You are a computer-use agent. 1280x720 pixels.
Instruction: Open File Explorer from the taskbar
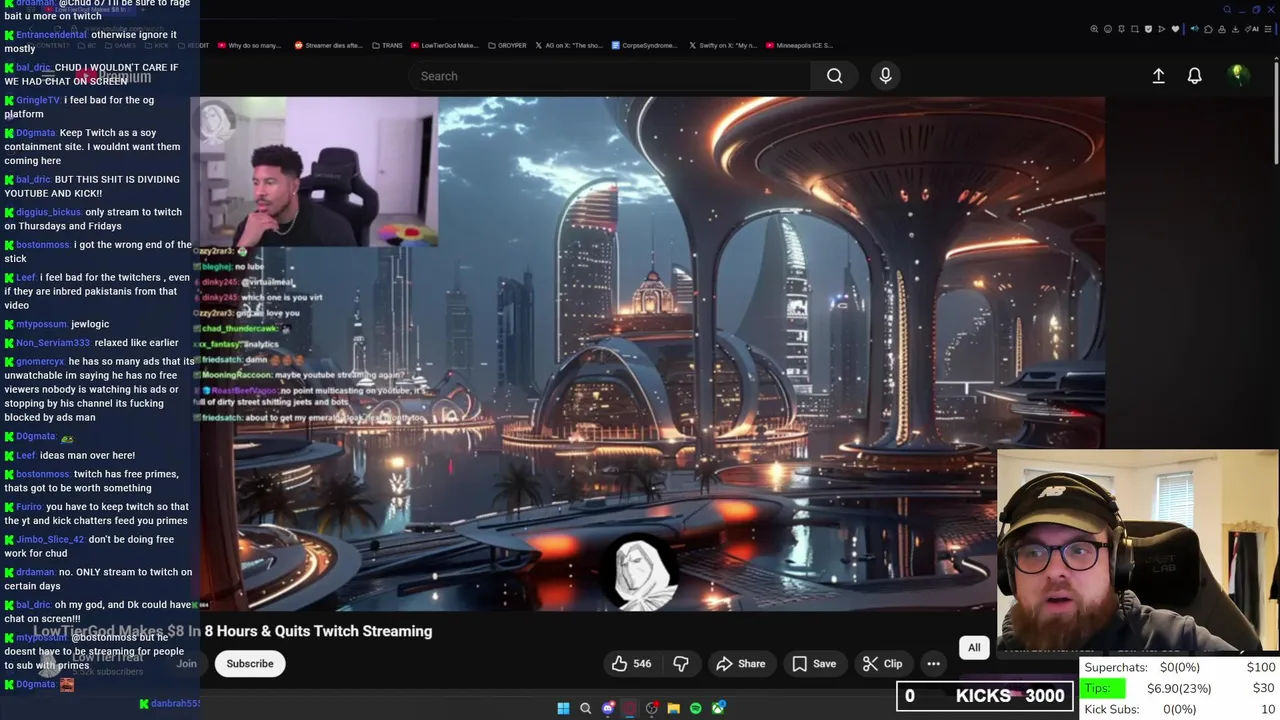pos(674,709)
